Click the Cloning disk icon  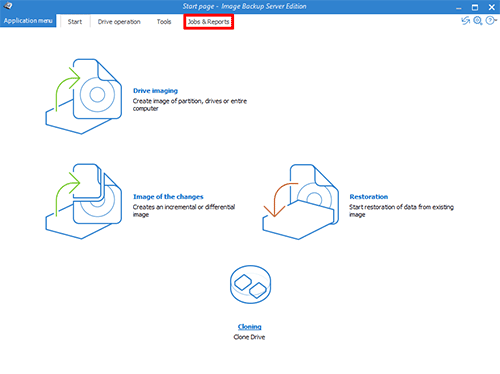250,284
